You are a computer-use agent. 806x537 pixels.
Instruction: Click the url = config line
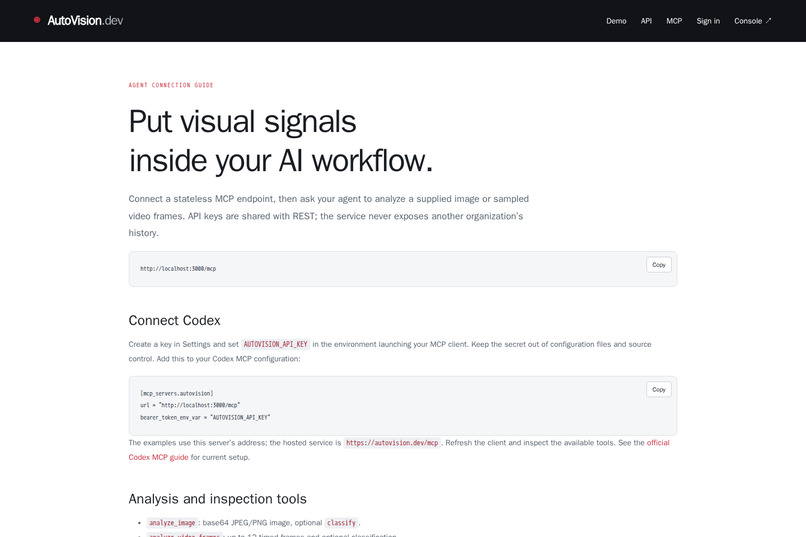click(190, 405)
